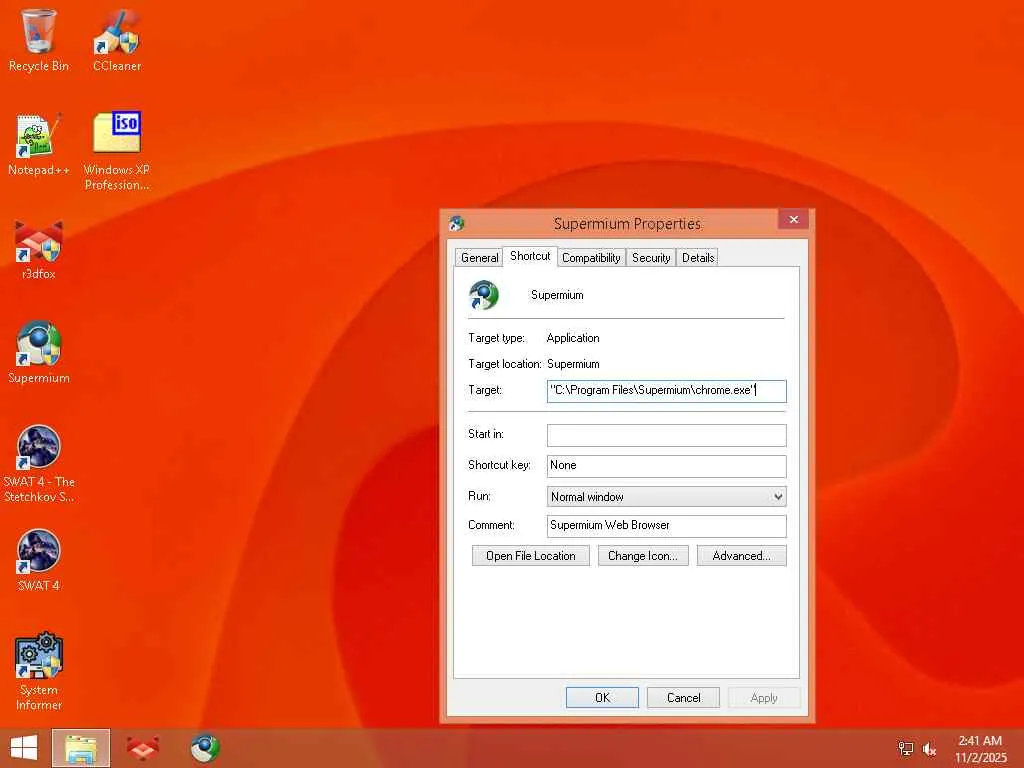Click the empty Start in field

[667, 435]
